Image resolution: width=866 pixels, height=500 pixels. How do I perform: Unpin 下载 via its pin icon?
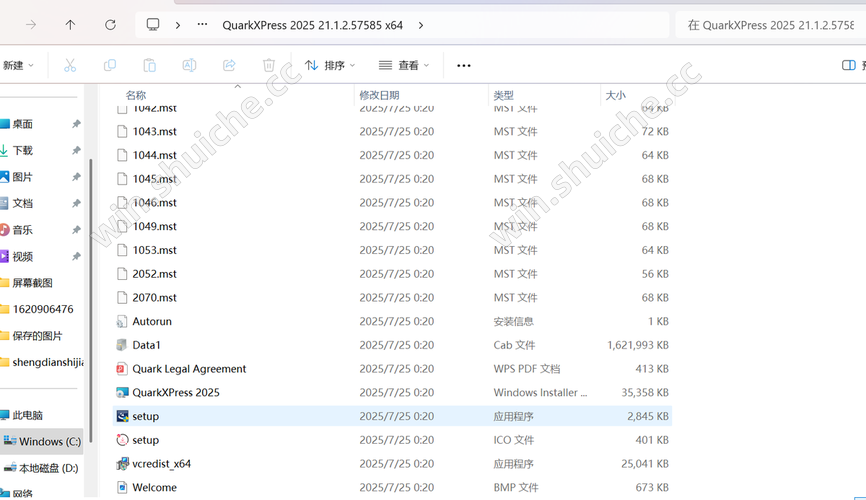pyautogui.click(x=76, y=150)
